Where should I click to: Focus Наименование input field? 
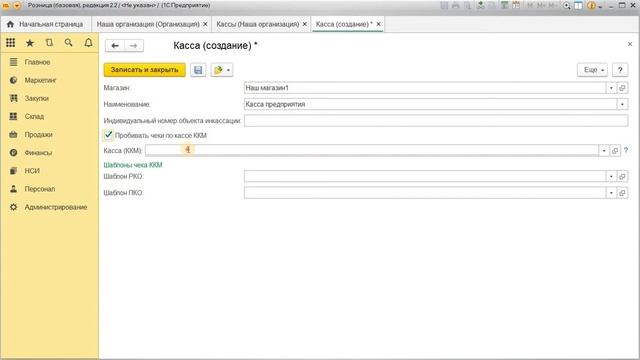[x=430, y=104]
